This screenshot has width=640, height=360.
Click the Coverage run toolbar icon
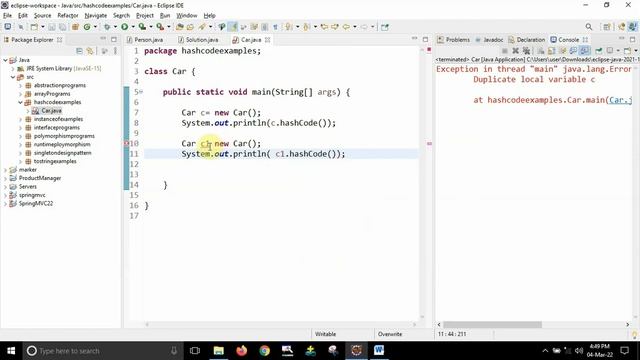[x=142, y=27]
